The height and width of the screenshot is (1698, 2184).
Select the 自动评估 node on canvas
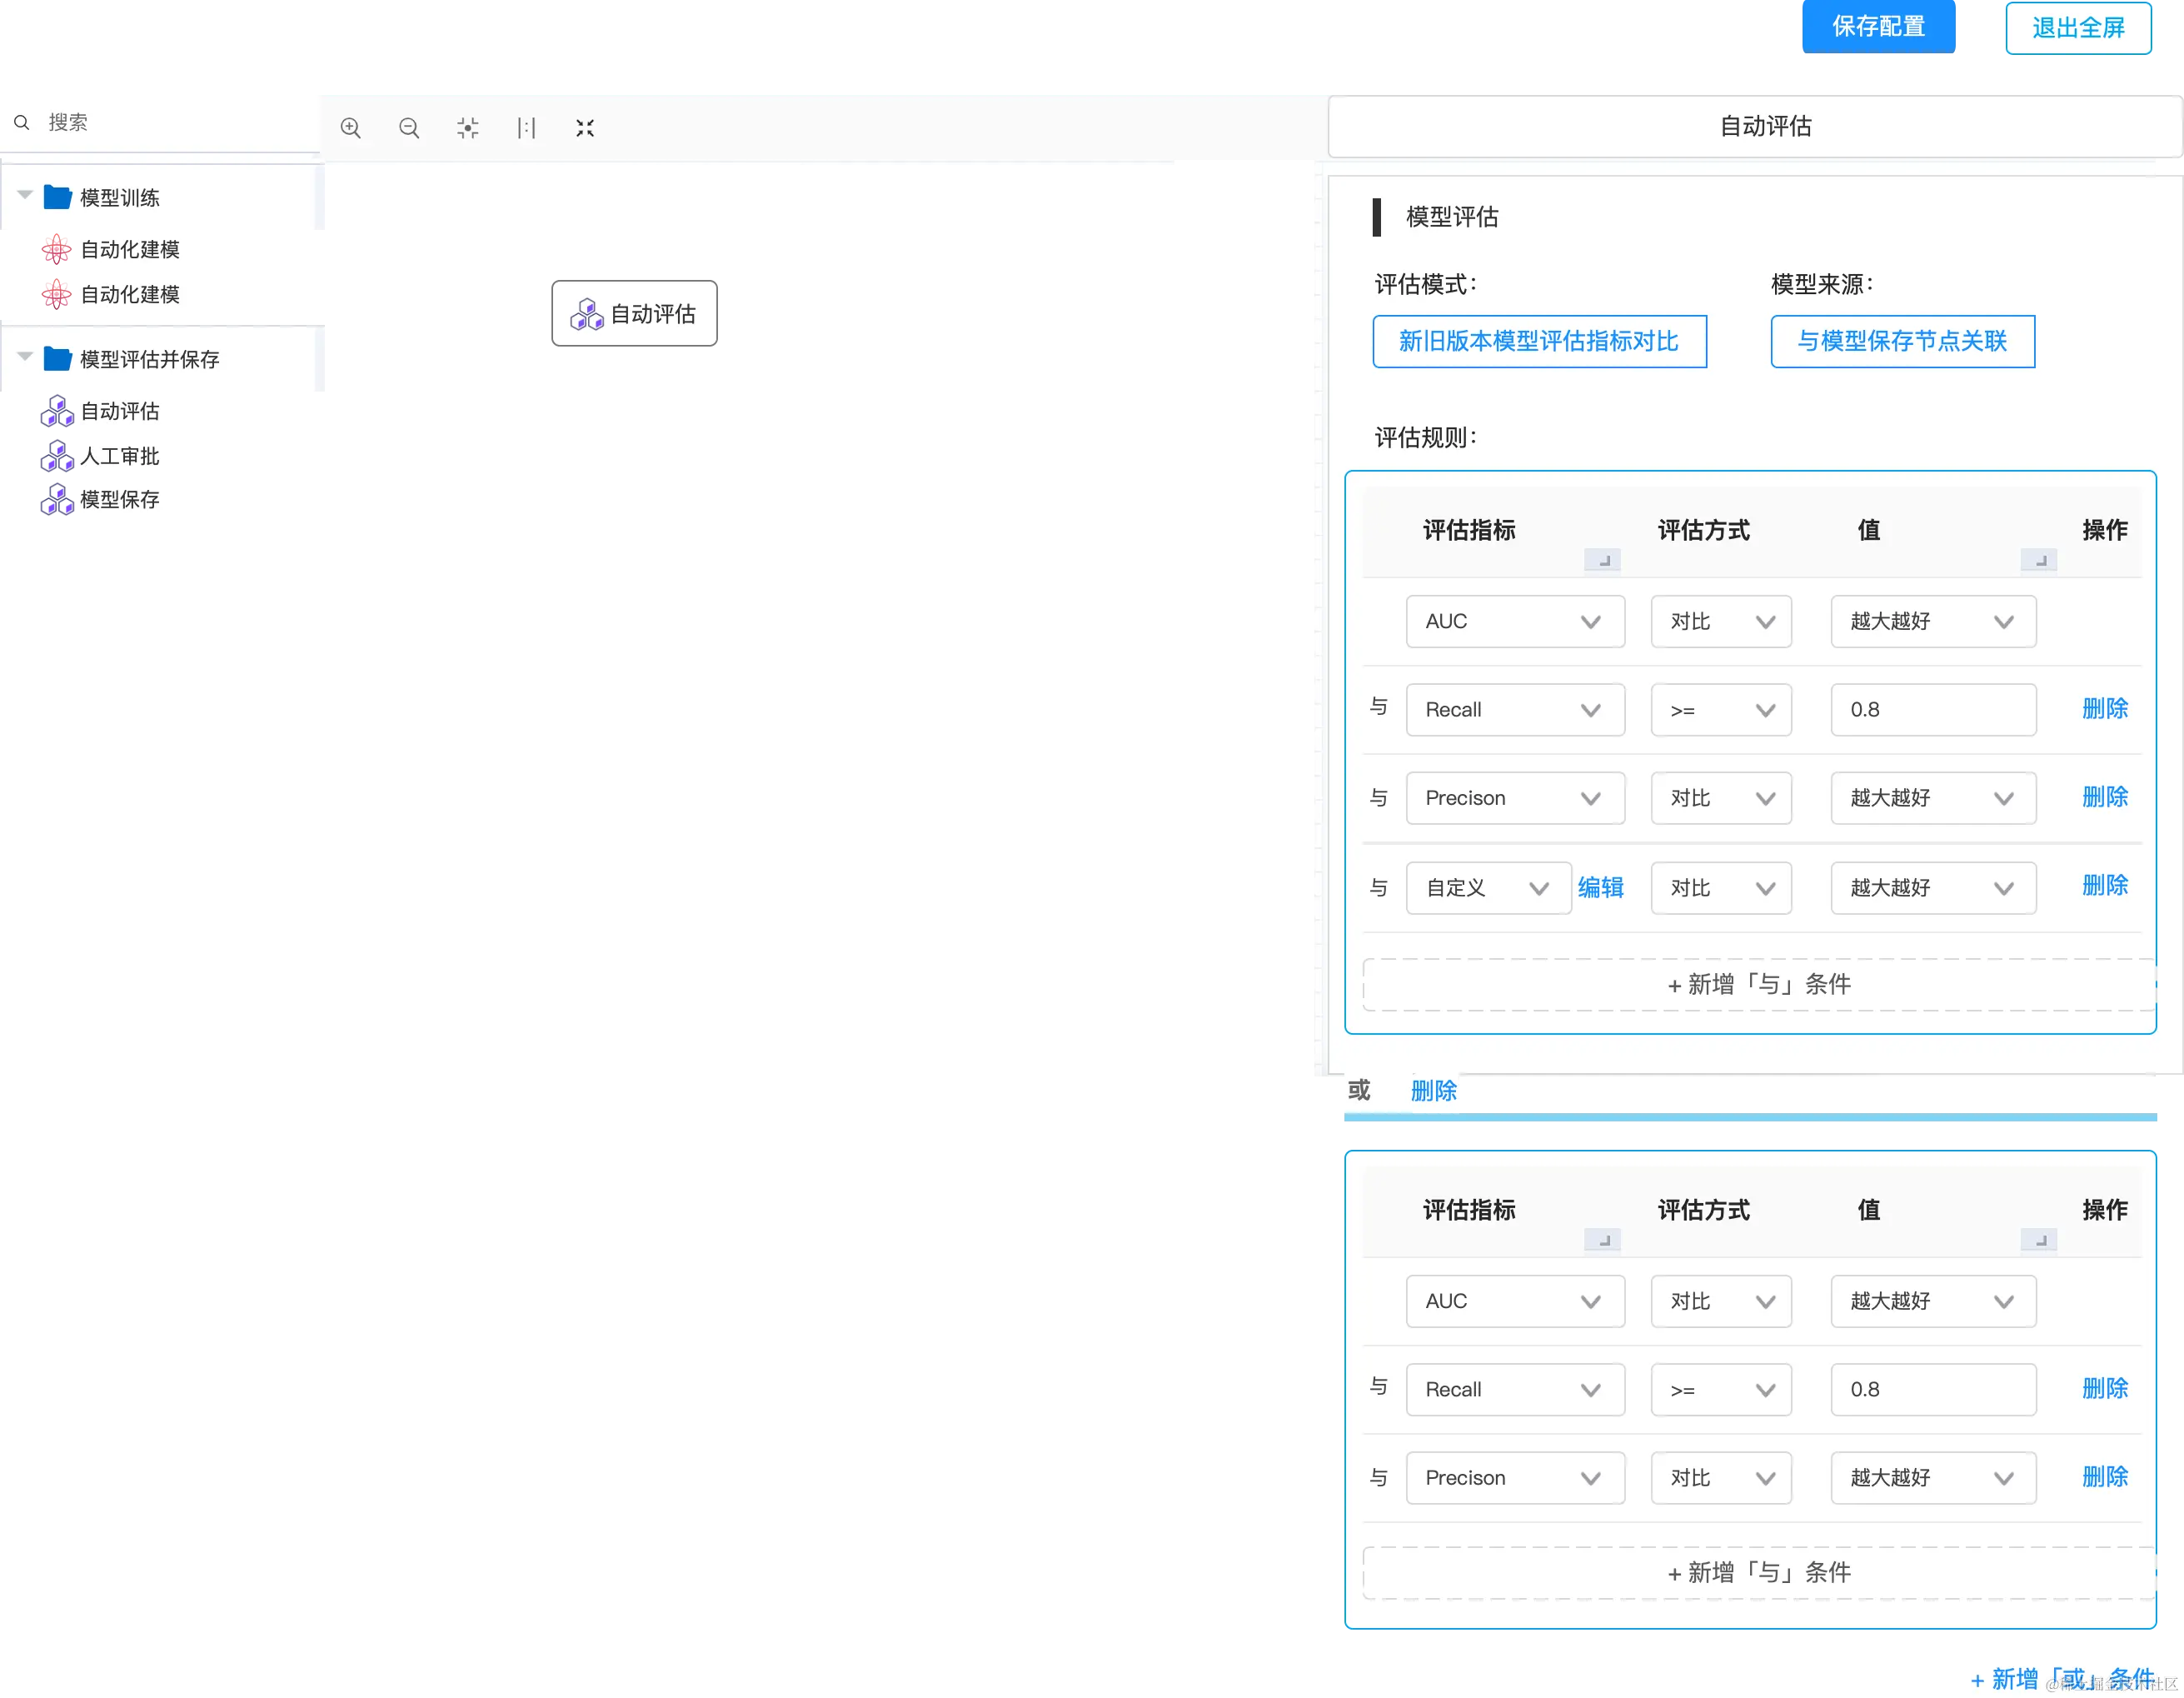coord(633,314)
